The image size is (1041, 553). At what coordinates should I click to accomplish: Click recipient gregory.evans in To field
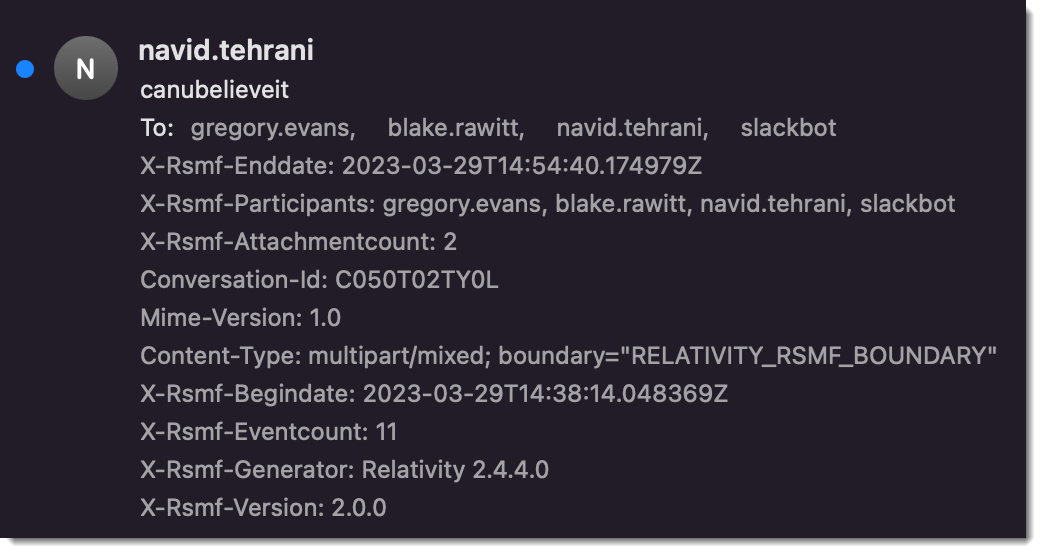click(273, 127)
